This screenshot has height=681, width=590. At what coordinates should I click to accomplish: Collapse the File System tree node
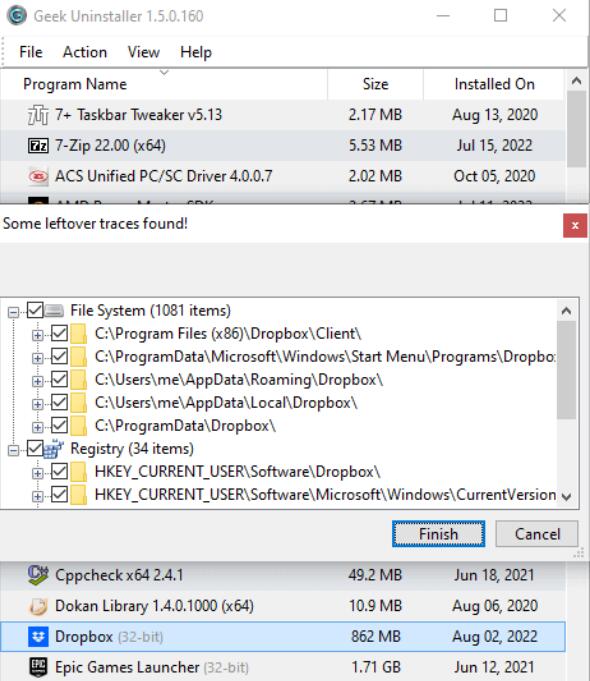[13, 312]
